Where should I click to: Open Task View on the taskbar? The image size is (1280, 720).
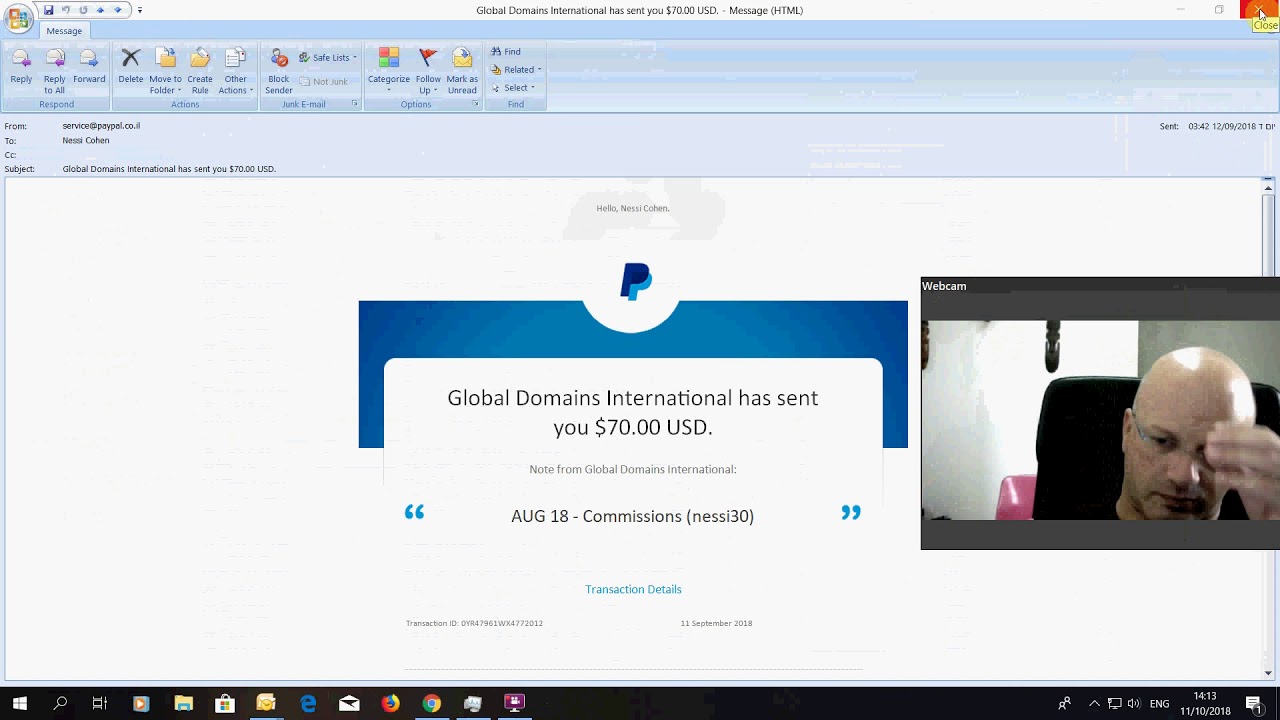coord(99,703)
